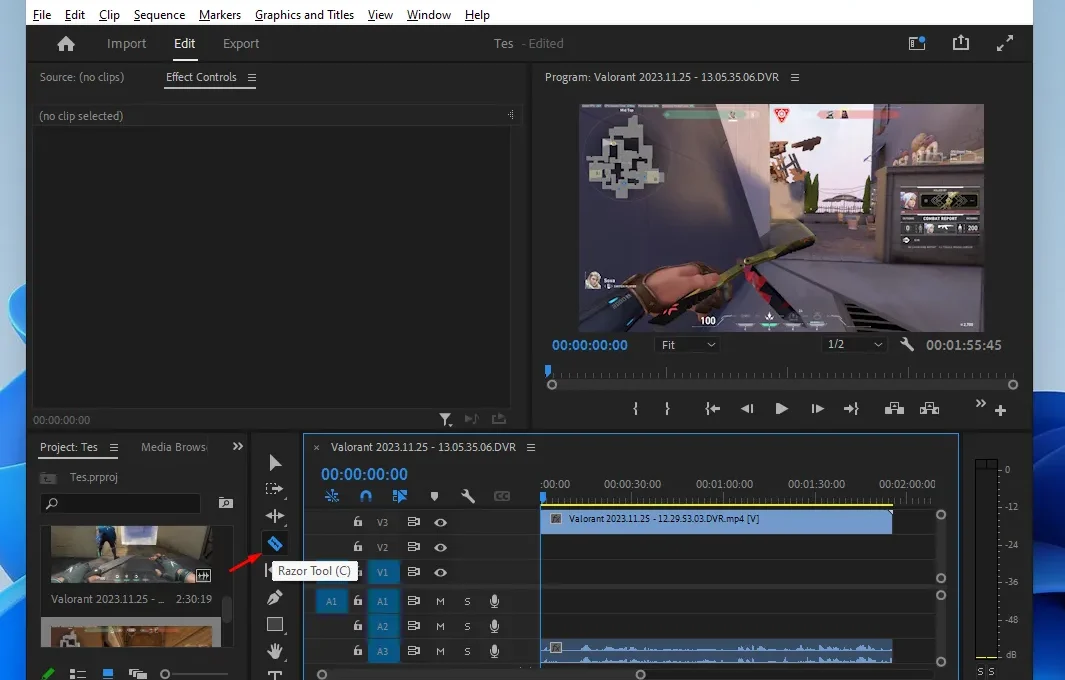1065x680 pixels.
Task: Click the Lift button
Action: pyautogui.click(x=894, y=408)
